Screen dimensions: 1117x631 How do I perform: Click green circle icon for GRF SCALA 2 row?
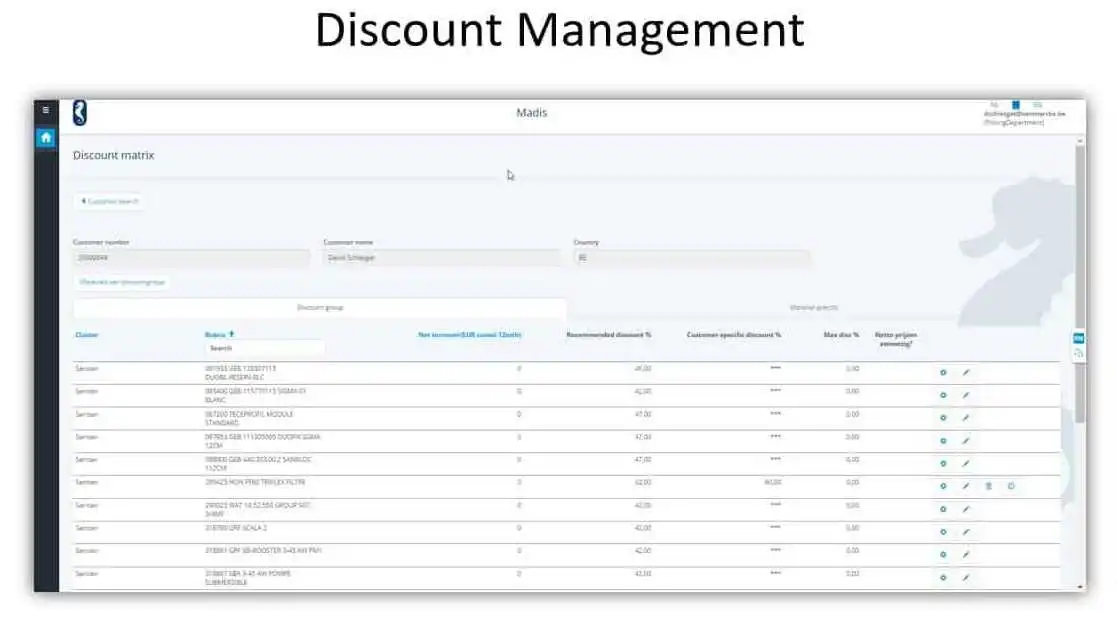[943, 532]
